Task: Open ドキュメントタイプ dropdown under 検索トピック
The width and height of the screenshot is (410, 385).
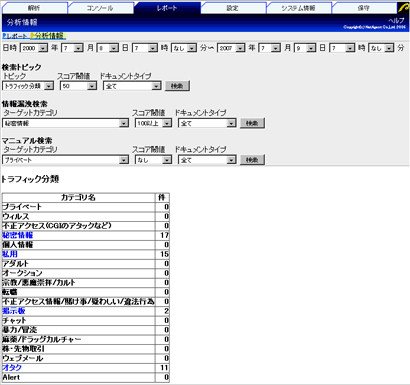Action: pos(132,86)
